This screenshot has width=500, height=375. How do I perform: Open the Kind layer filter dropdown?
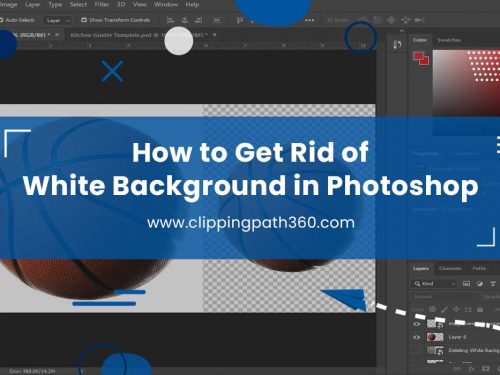(434, 284)
